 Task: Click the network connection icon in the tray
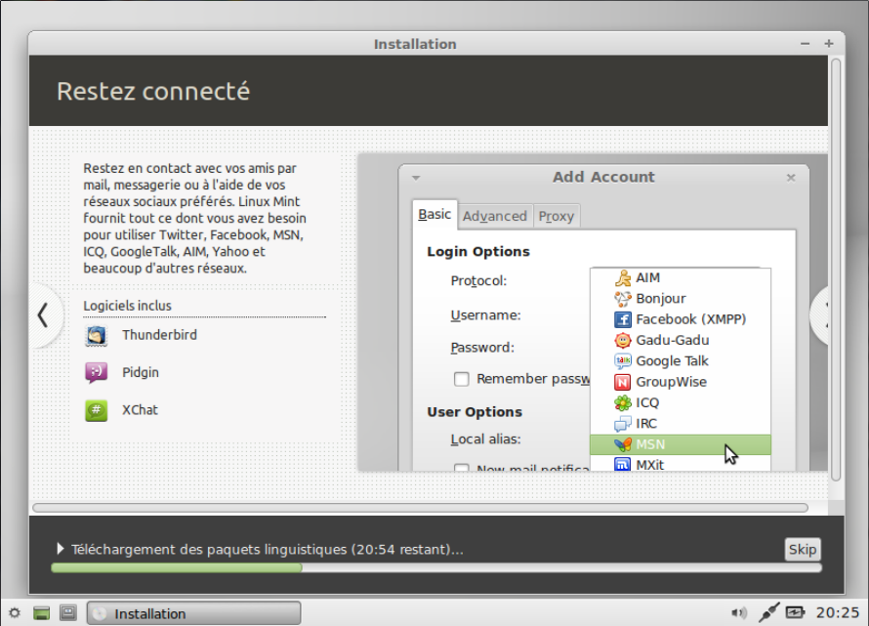tap(769, 612)
